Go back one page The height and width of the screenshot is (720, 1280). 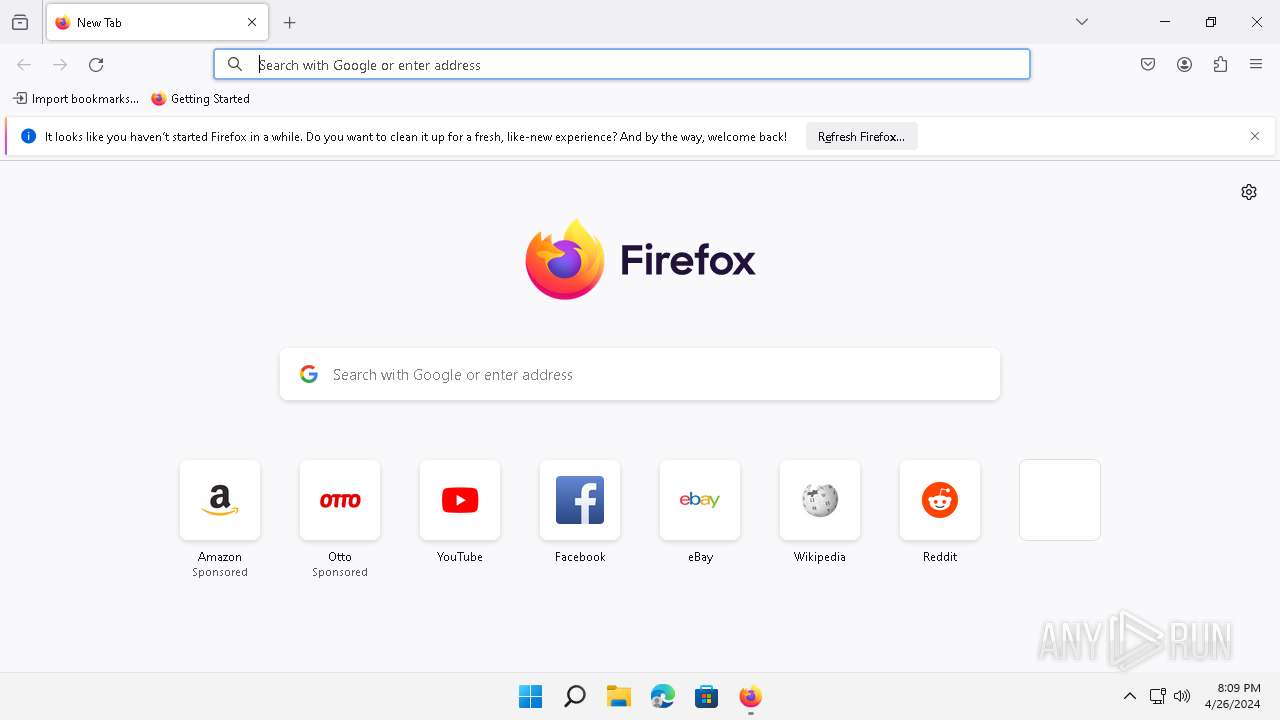tap(24, 64)
